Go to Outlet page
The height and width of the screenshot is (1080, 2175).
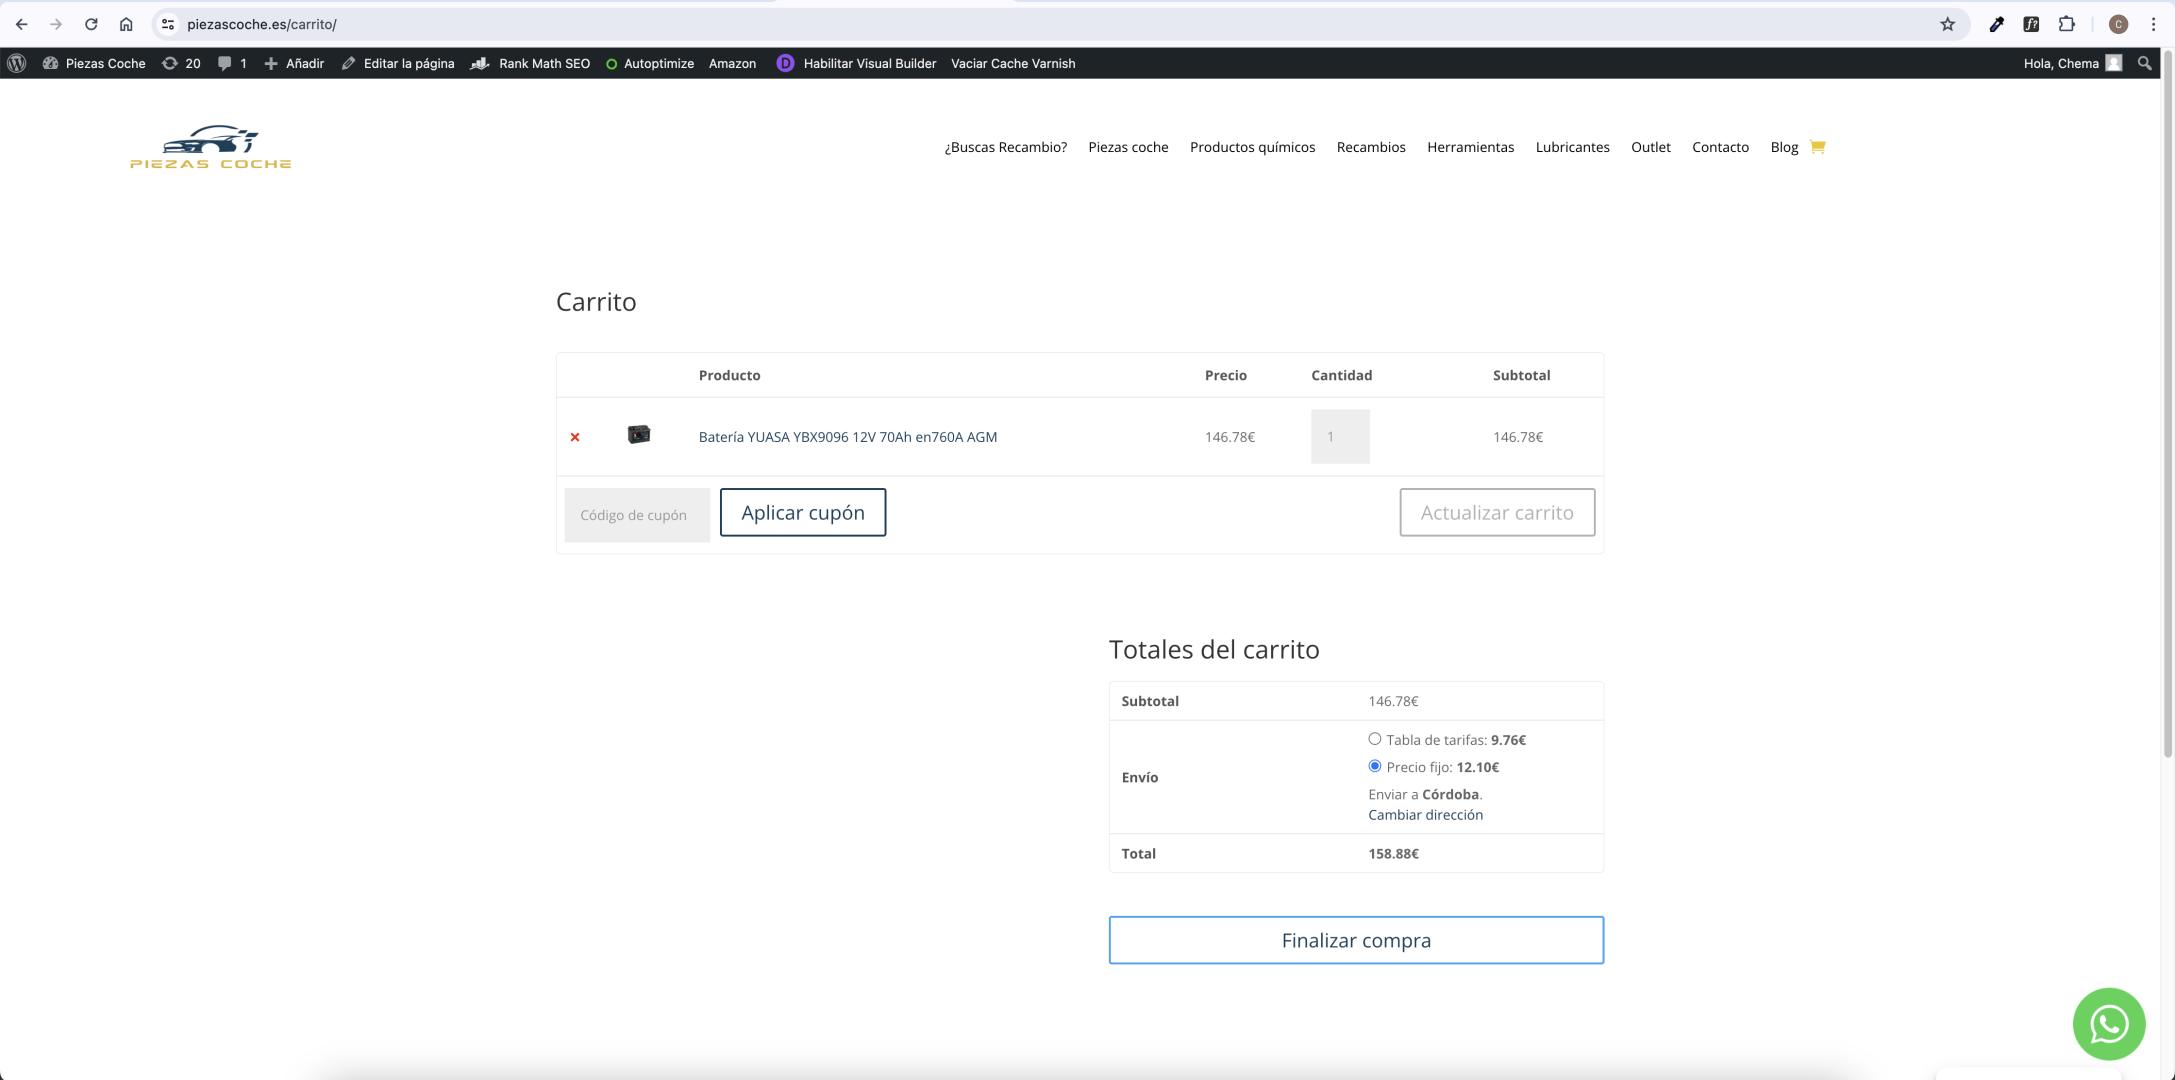click(1651, 147)
